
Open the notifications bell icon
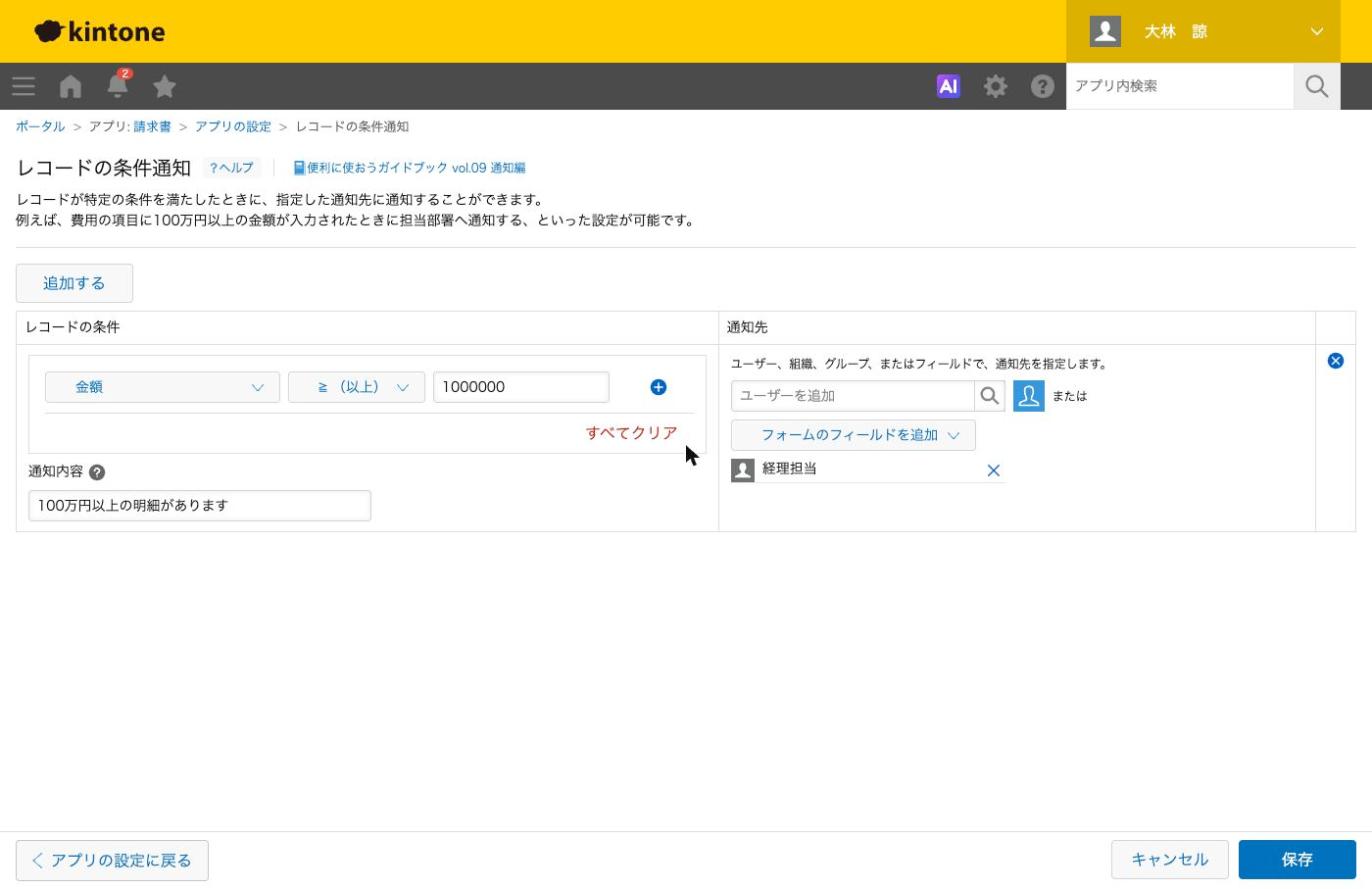click(118, 85)
